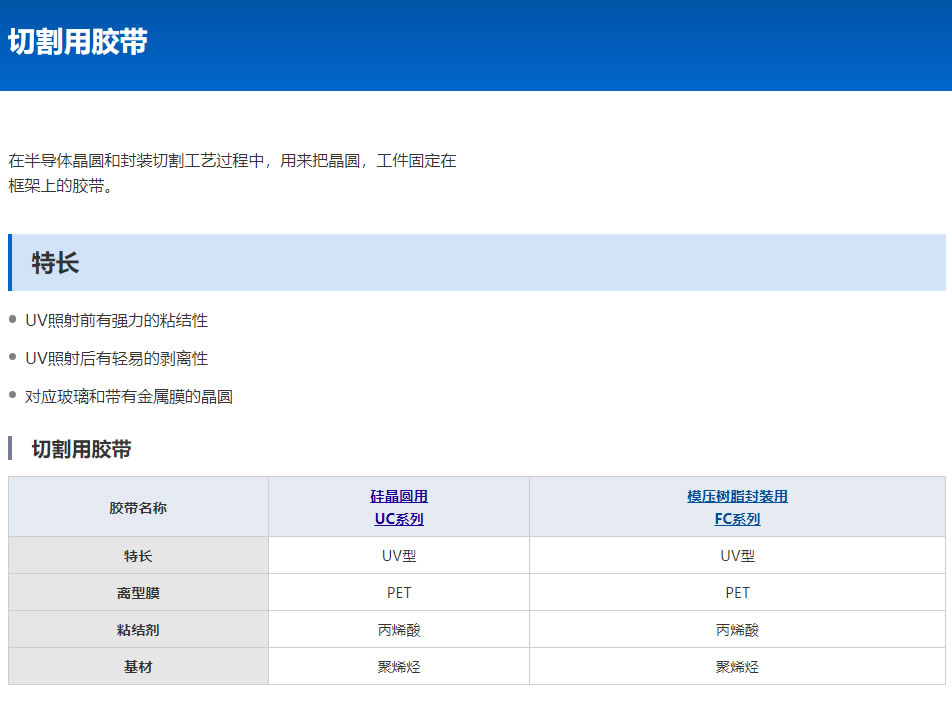Click the 切割用胶带 subheading above the table
Screen dimensions: 952x718
[x=81, y=449]
